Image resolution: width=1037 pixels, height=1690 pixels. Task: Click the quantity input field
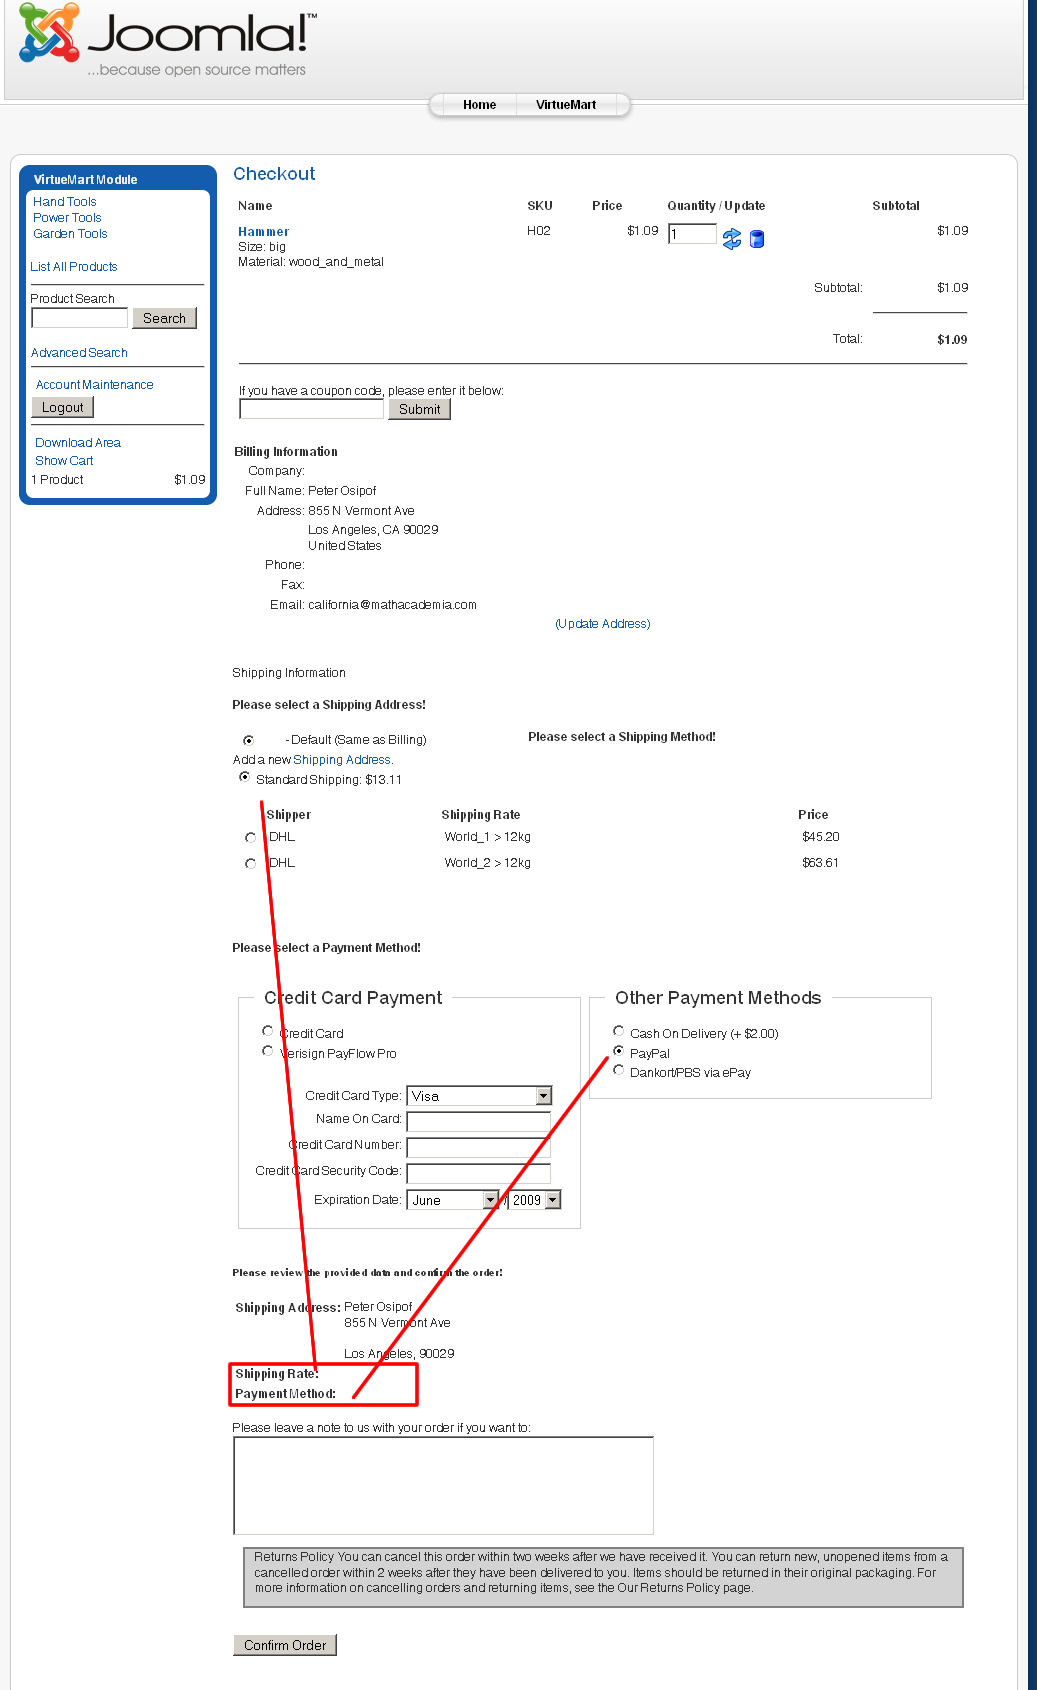[692, 234]
